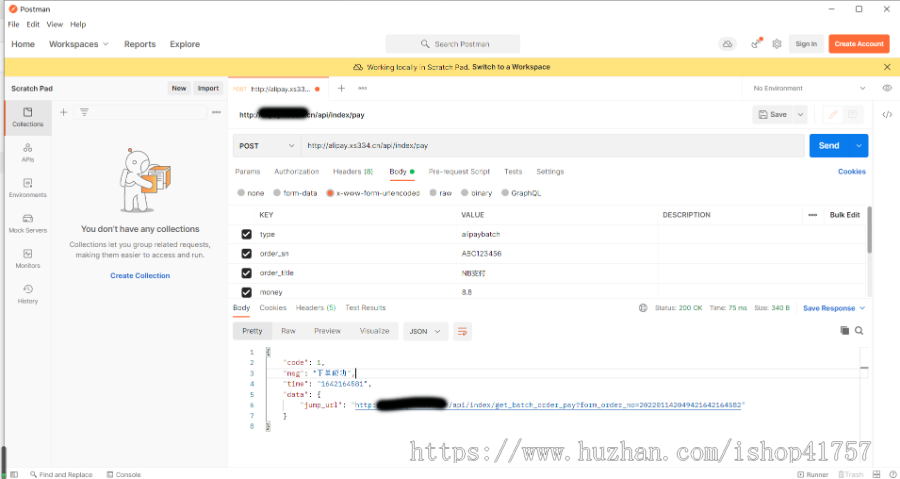Viewport: 900px width, 479px height.
Task: Select the none body type radio
Action: coord(241,193)
